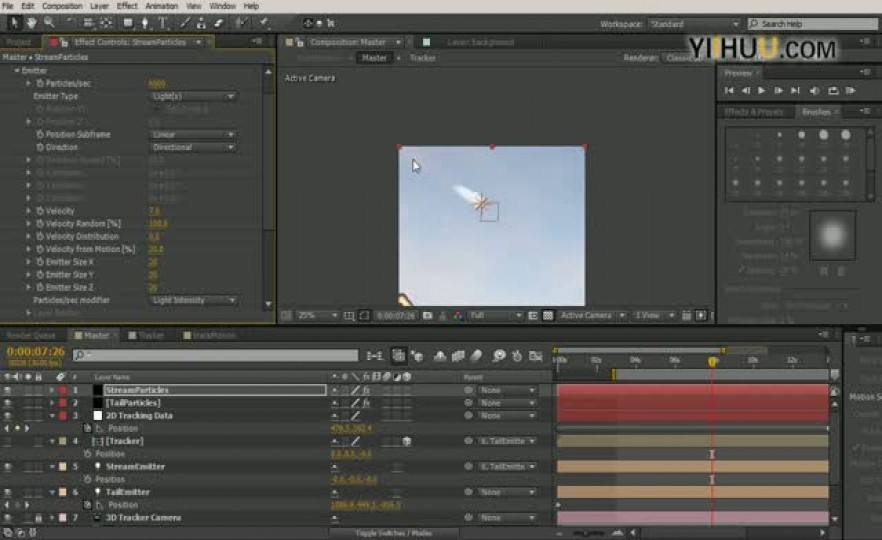Jump to last frame in Preview panel
Viewport: 882px width, 540px height.
[x=795, y=91]
